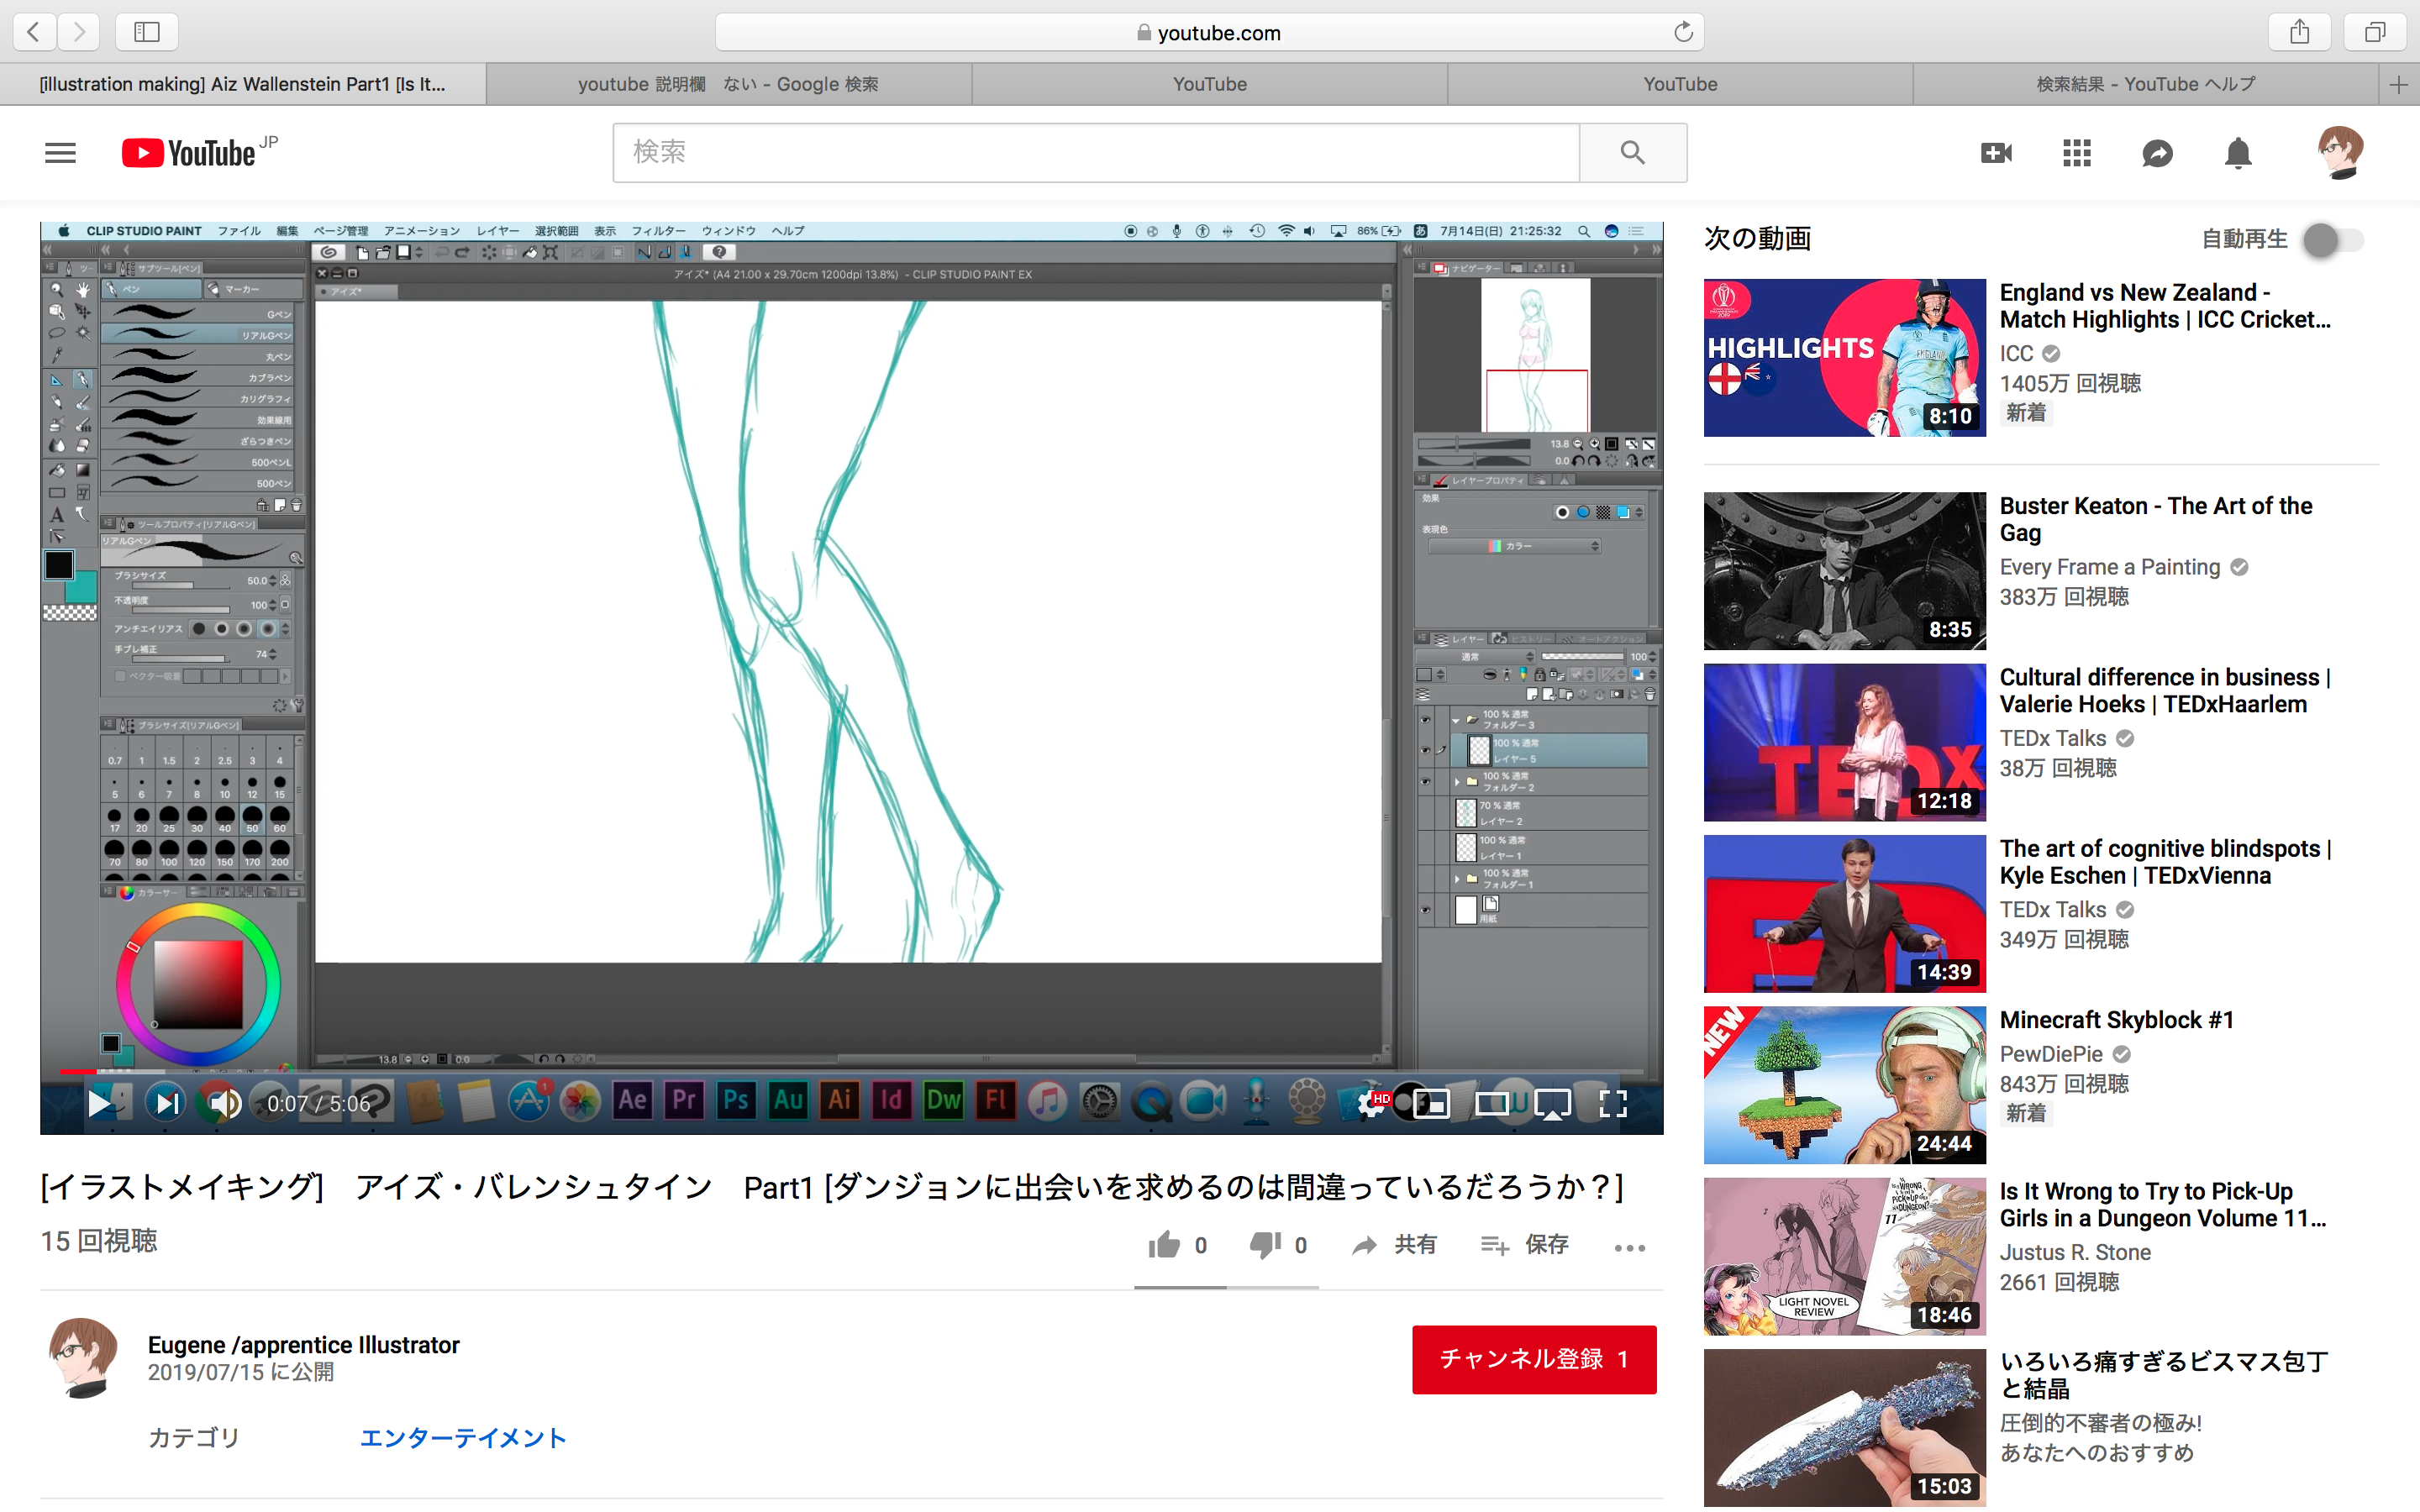This screenshot has height=1512, width=2420.
Task: Play the video
Action: pyautogui.click(x=99, y=1103)
